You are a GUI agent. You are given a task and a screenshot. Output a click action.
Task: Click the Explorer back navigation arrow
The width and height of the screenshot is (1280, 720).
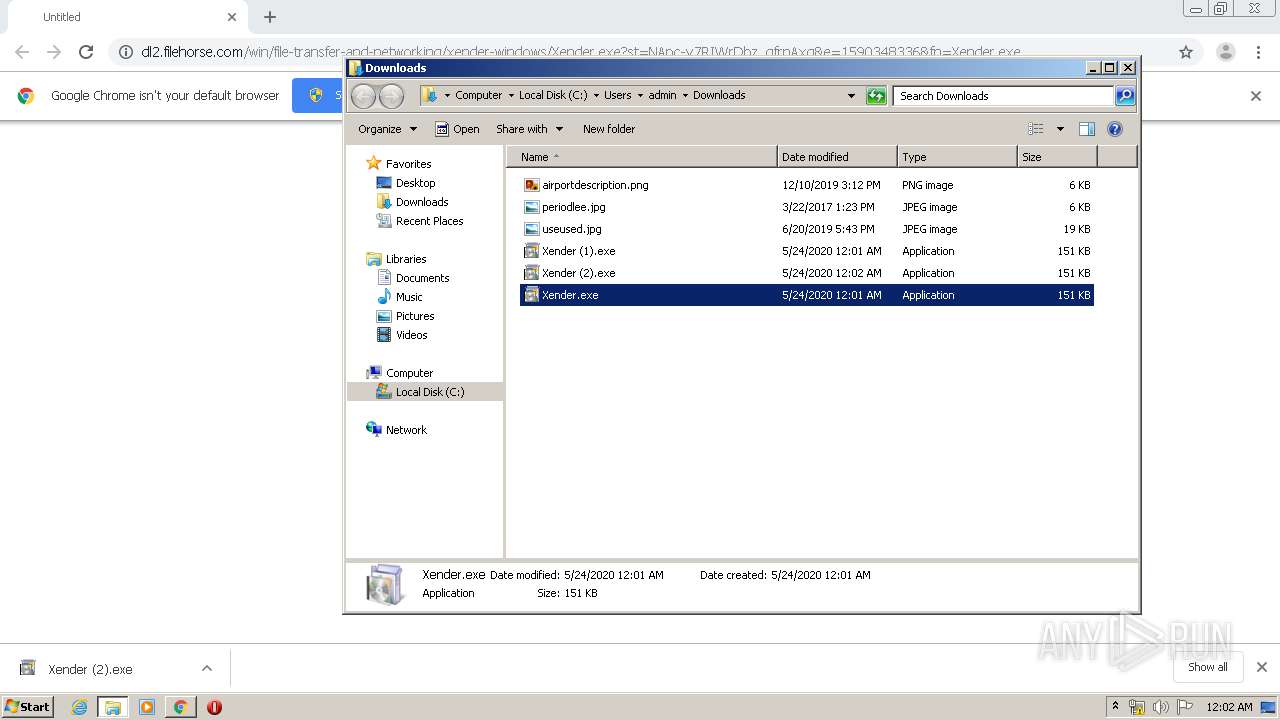tap(363, 96)
